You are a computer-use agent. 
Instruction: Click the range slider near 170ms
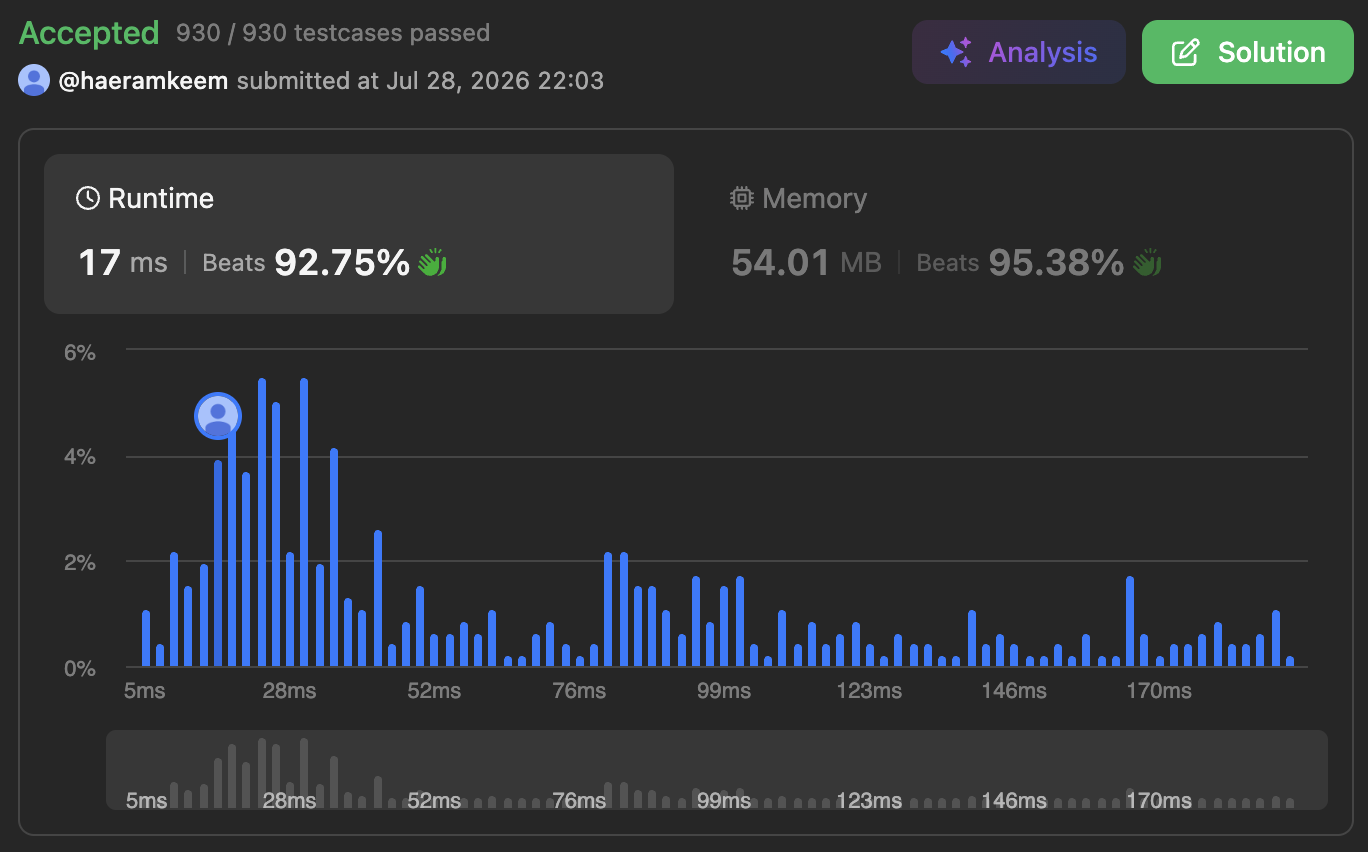[x=1158, y=772]
